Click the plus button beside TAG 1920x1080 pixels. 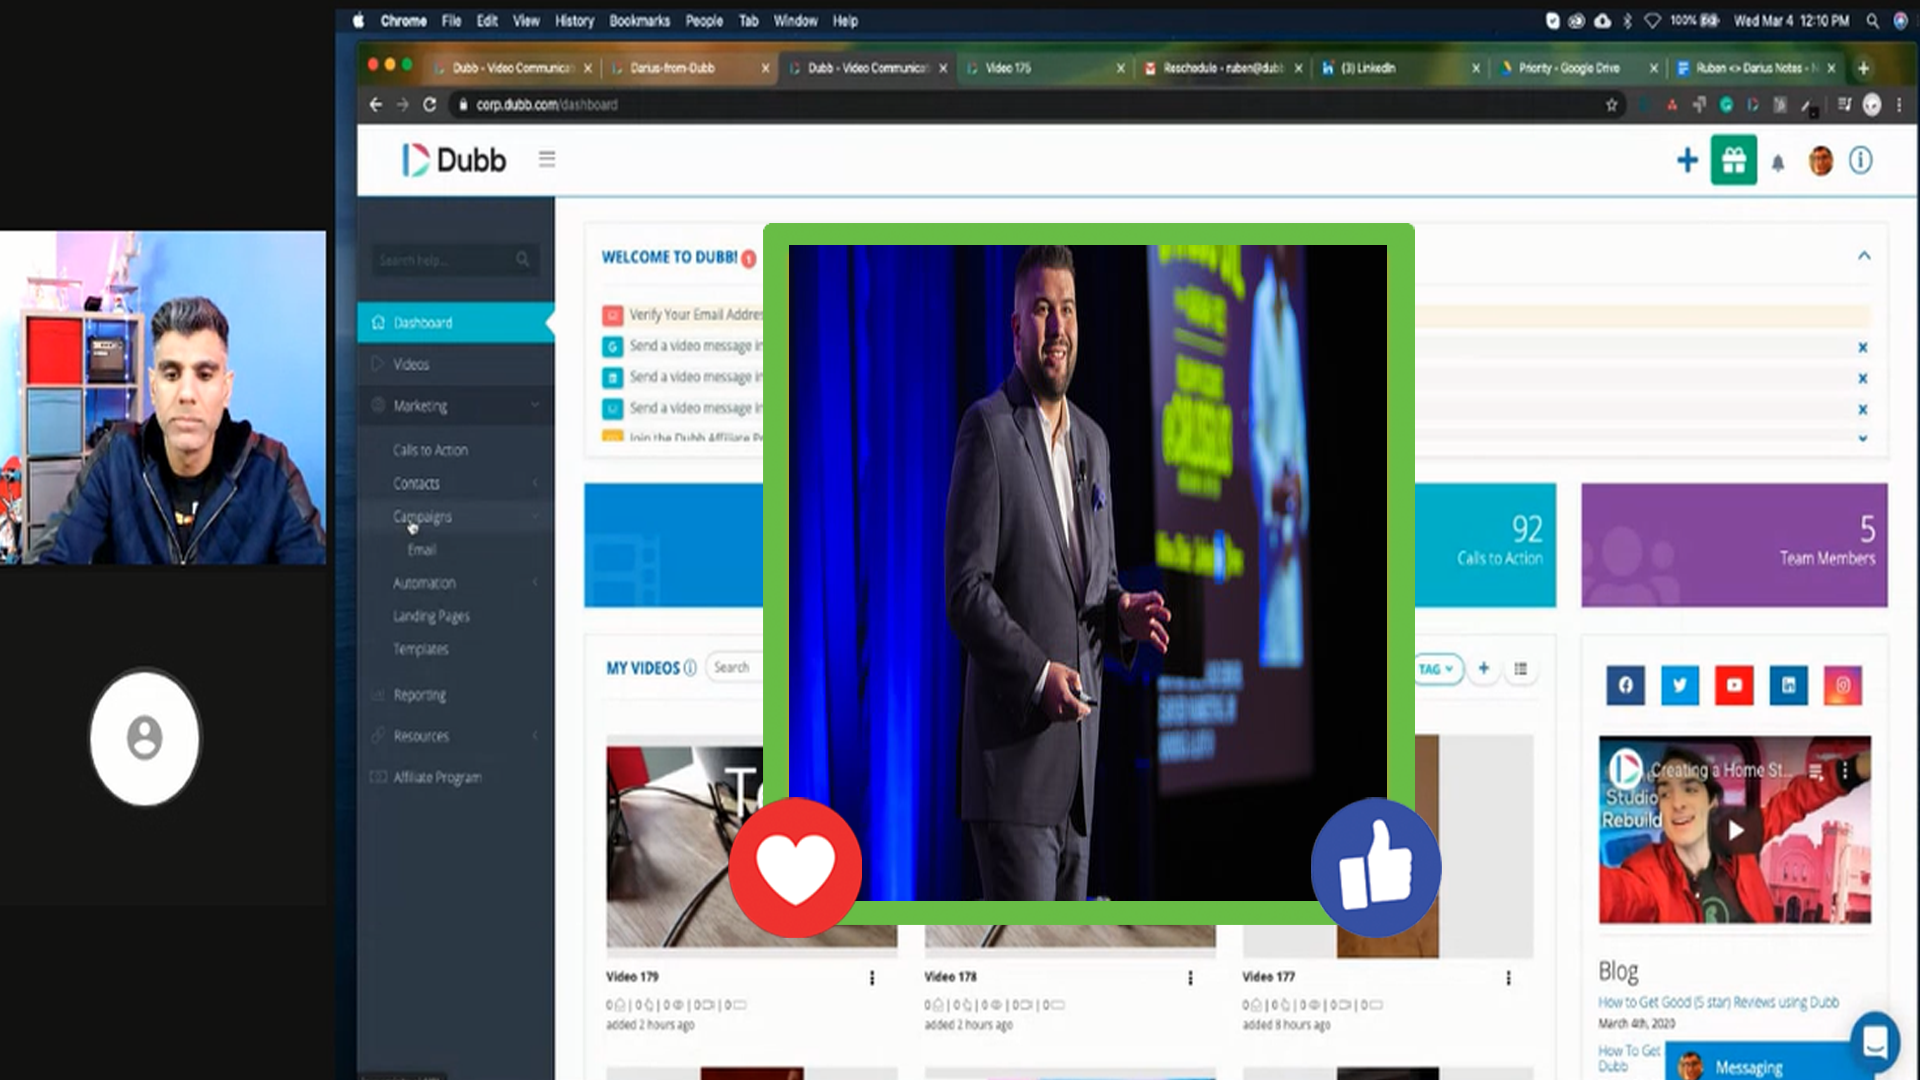(1484, 668)
